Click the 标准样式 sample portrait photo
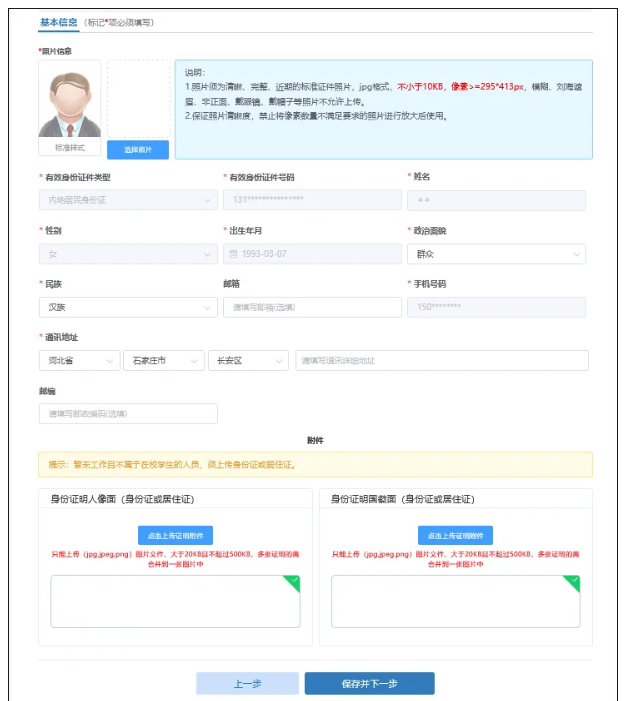This screenshot has height=701, width=643. click(x=69, y=102)
